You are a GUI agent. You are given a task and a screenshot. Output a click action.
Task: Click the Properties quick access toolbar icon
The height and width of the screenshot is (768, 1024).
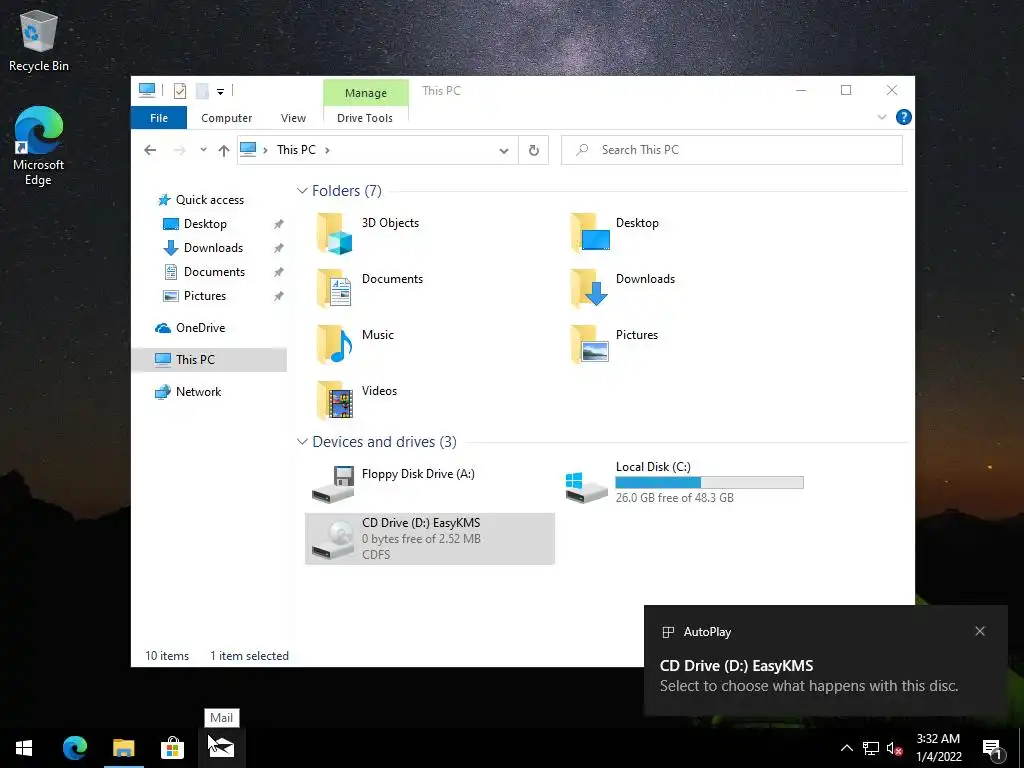[180, 91]
